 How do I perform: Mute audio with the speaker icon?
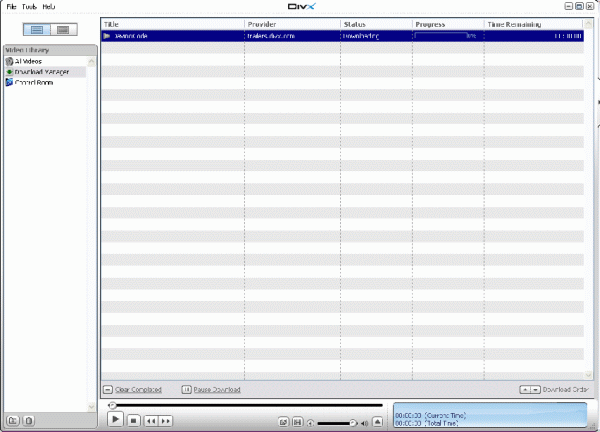point(364,423)
